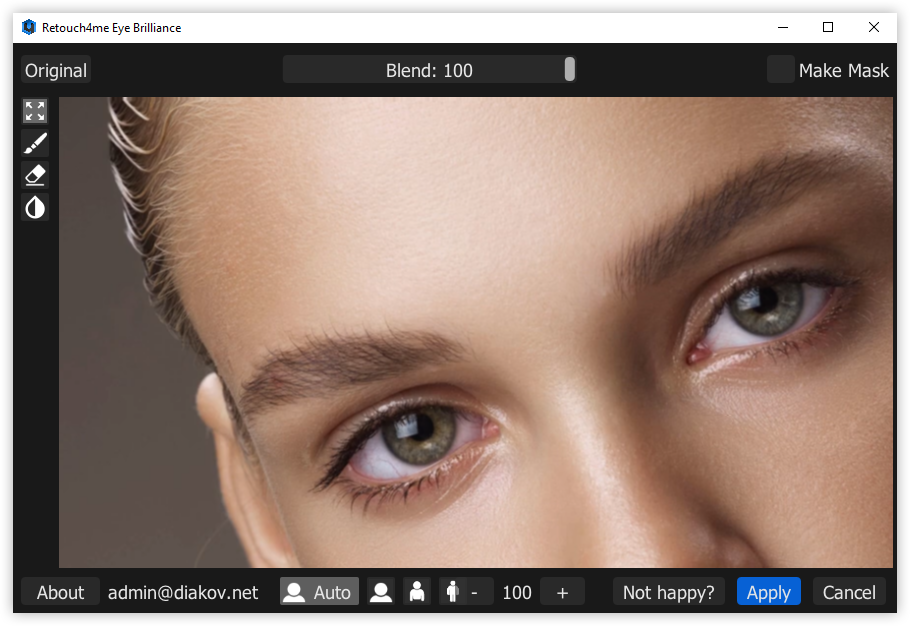
Task: Cancel and close the plugin
Action: (x=849, y=592)
